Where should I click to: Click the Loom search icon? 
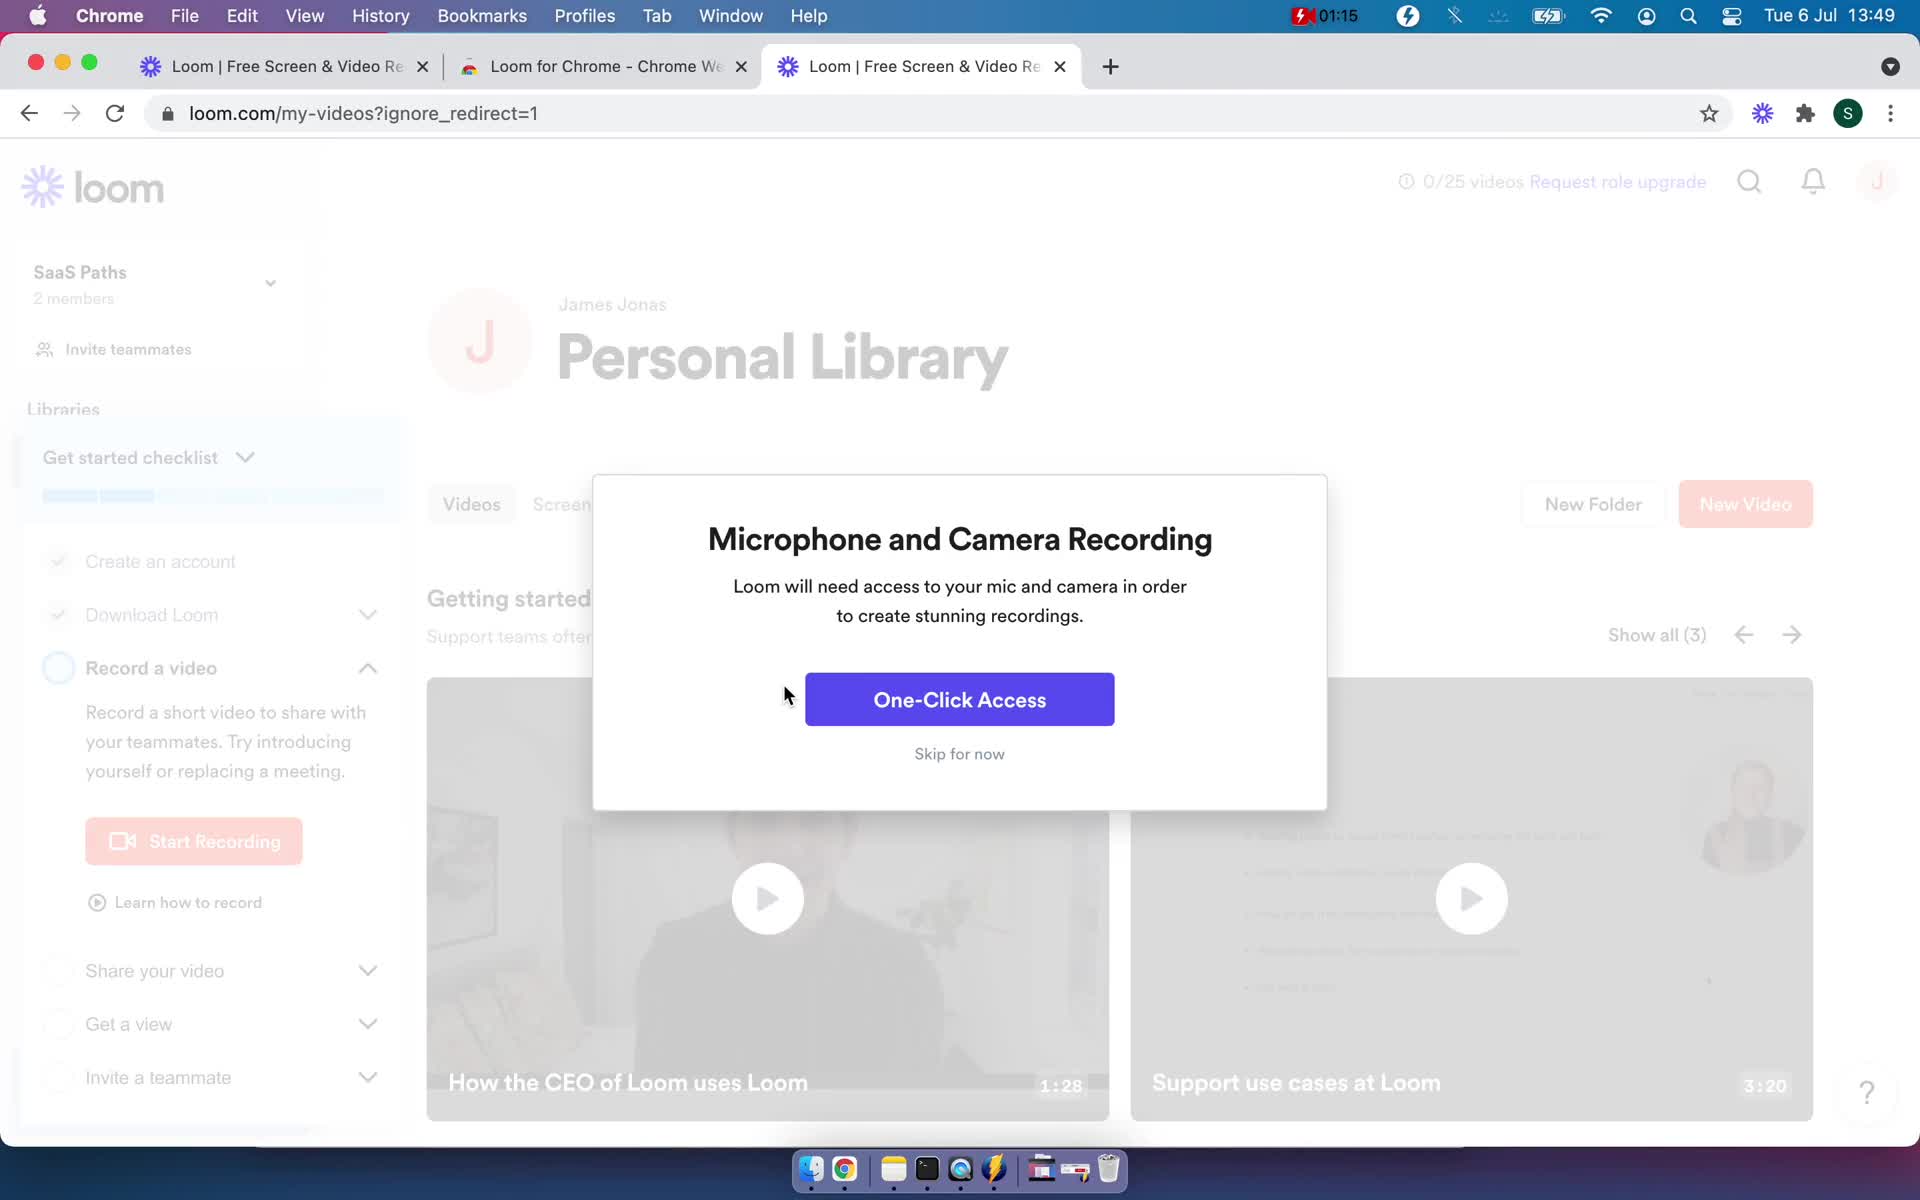point(1750,181)
